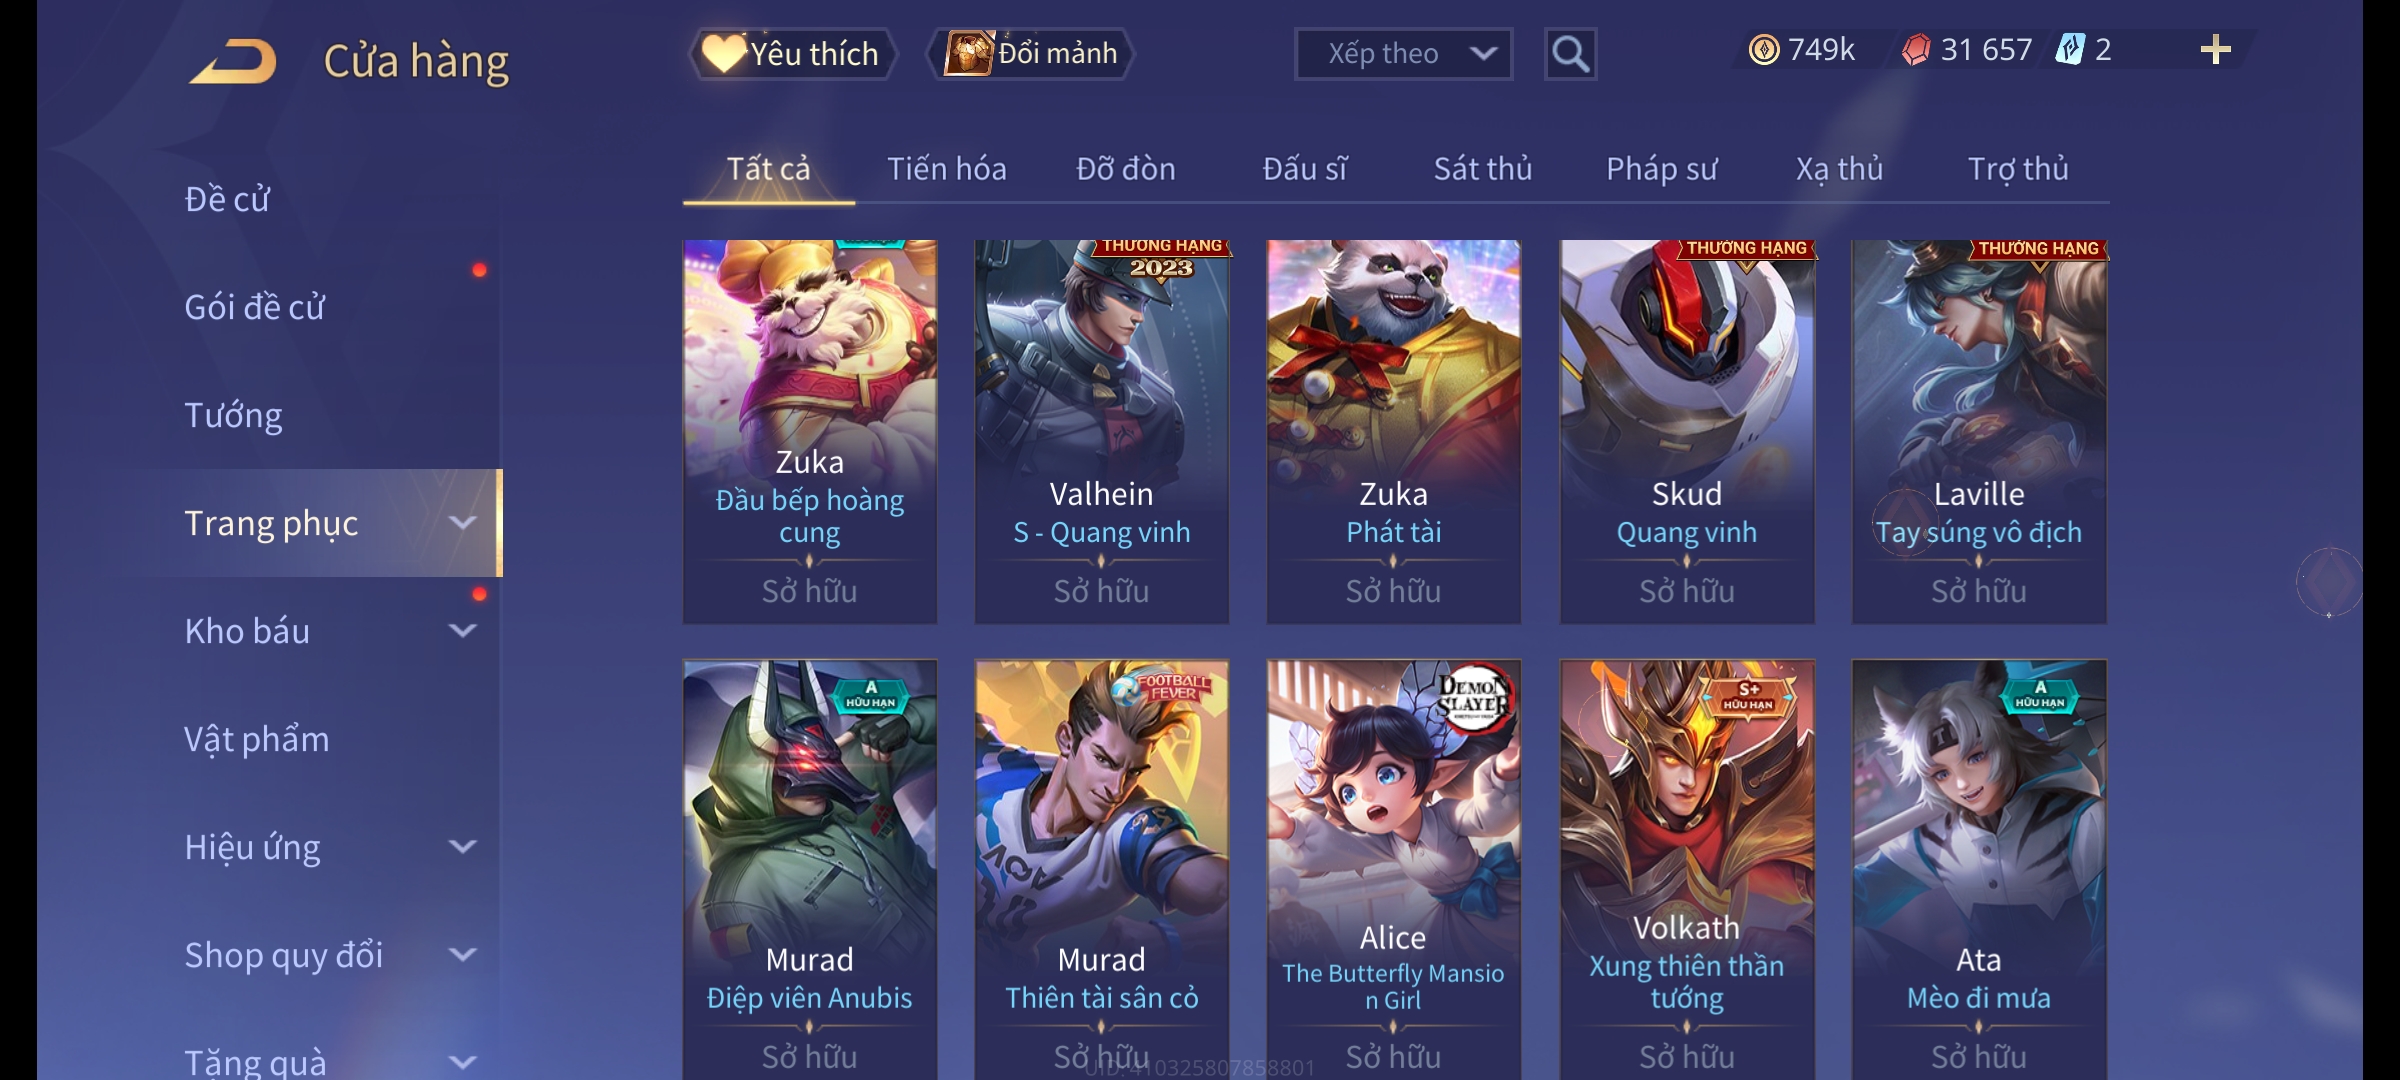Click the heart Yêu thích icon
2400x1080 pixels.
[723, 53]
